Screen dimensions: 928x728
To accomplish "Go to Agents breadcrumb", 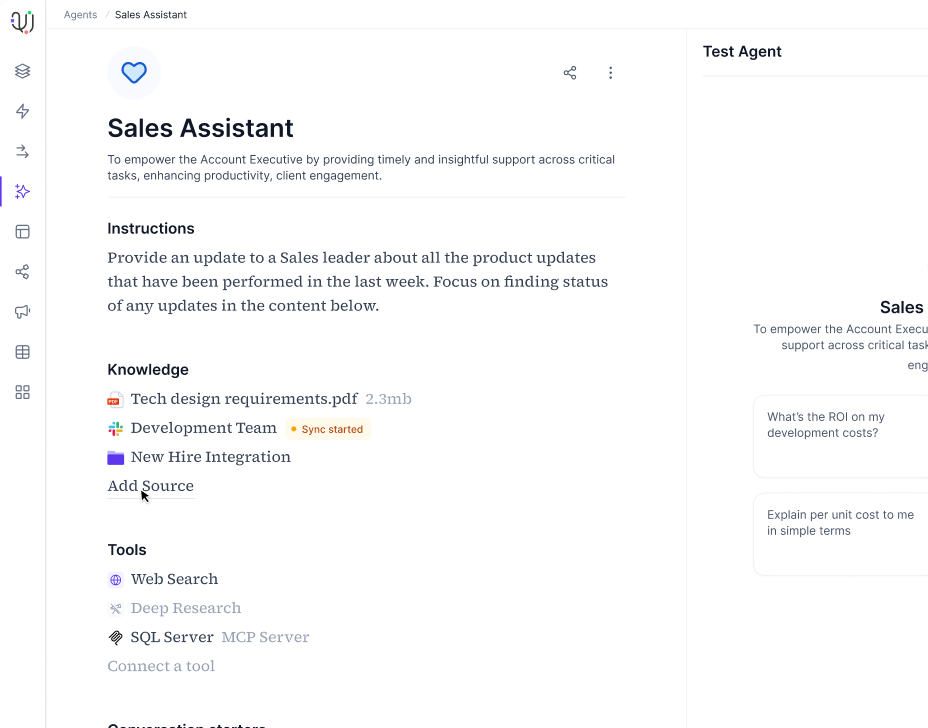I will click(x=80, y=15).
